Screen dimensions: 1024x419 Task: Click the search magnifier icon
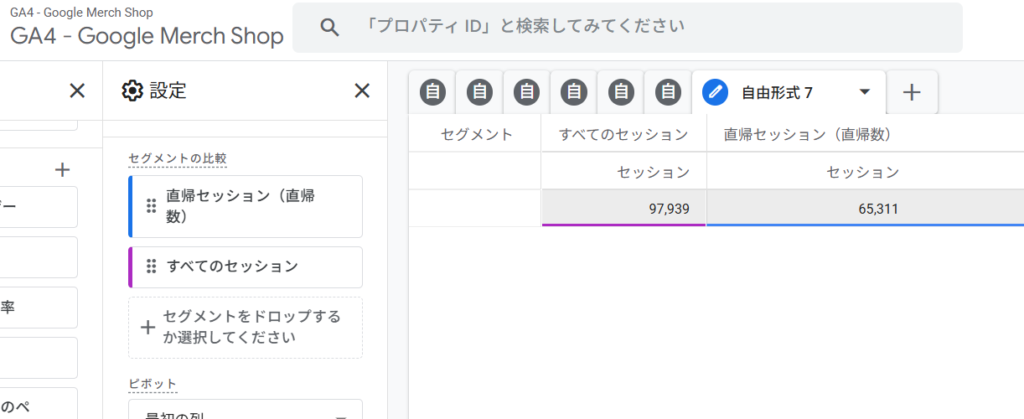(329, 27)
